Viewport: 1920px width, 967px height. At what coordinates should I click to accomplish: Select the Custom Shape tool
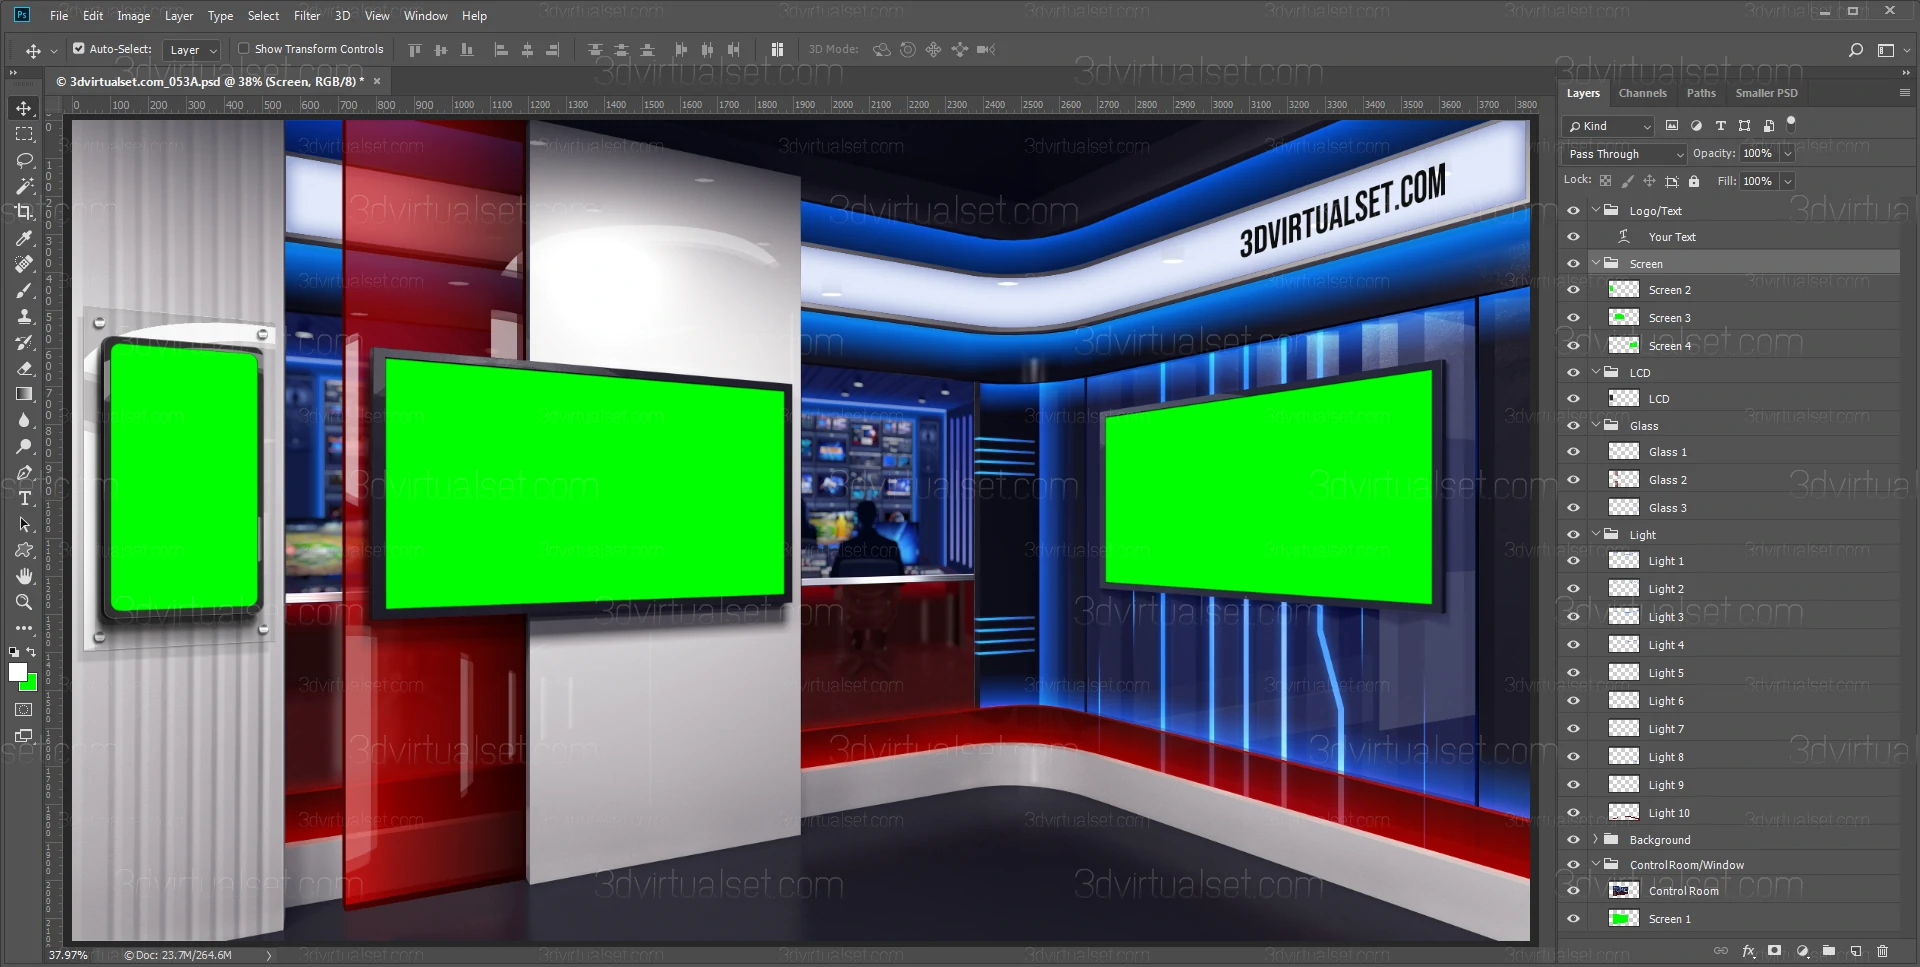click(24, 550)
